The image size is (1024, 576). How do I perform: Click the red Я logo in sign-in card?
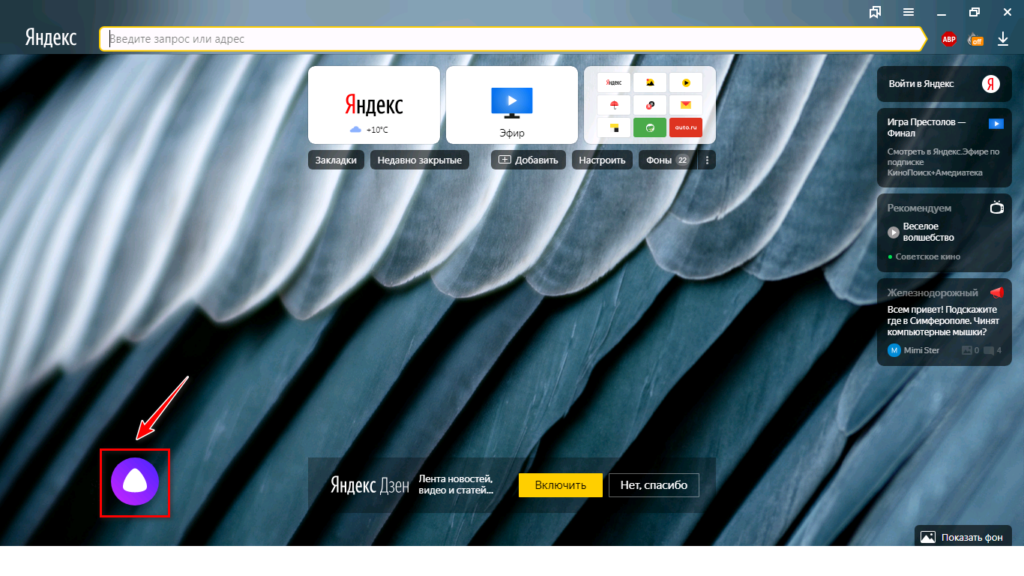(x=991, y=84)
